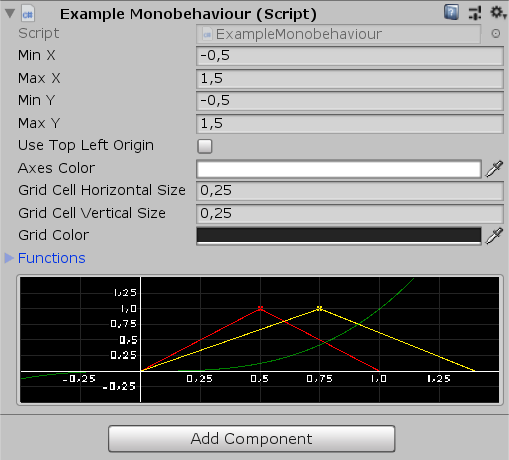Image resolution: width=509 pixels, height=460 pixels.
Task: Expand the Functions foldout arrow
Action: click(x=9, y=258)
